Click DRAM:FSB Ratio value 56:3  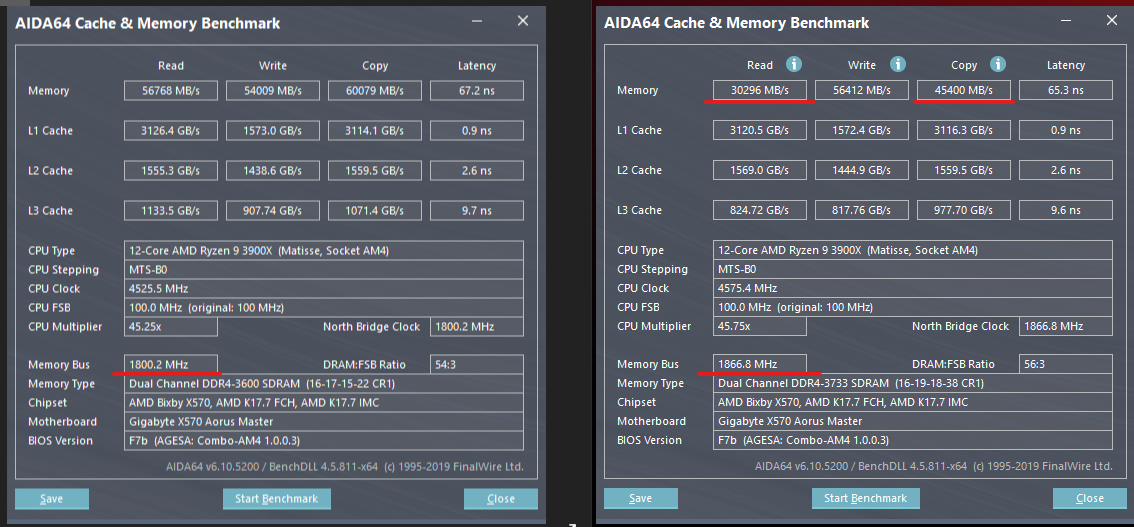coord(1066,364)
